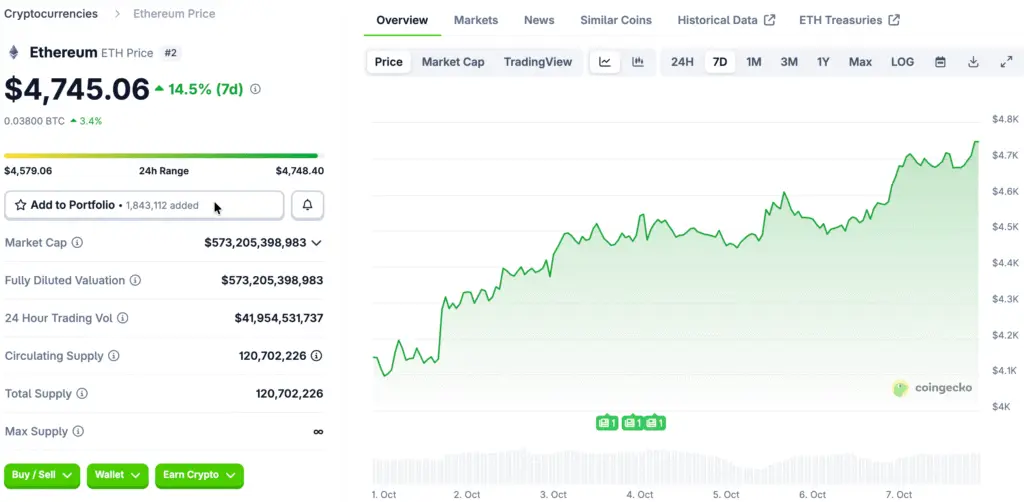Open the Historical Data tab
Viewport: 1024px width, 502px height.
coord(725,20)
